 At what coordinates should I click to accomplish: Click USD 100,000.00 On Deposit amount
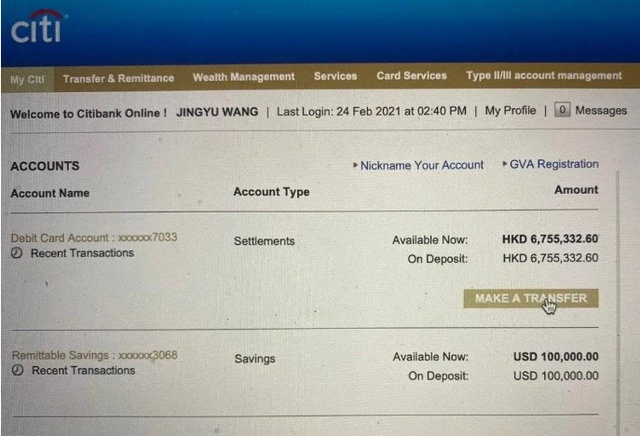(x=556, y=376)
